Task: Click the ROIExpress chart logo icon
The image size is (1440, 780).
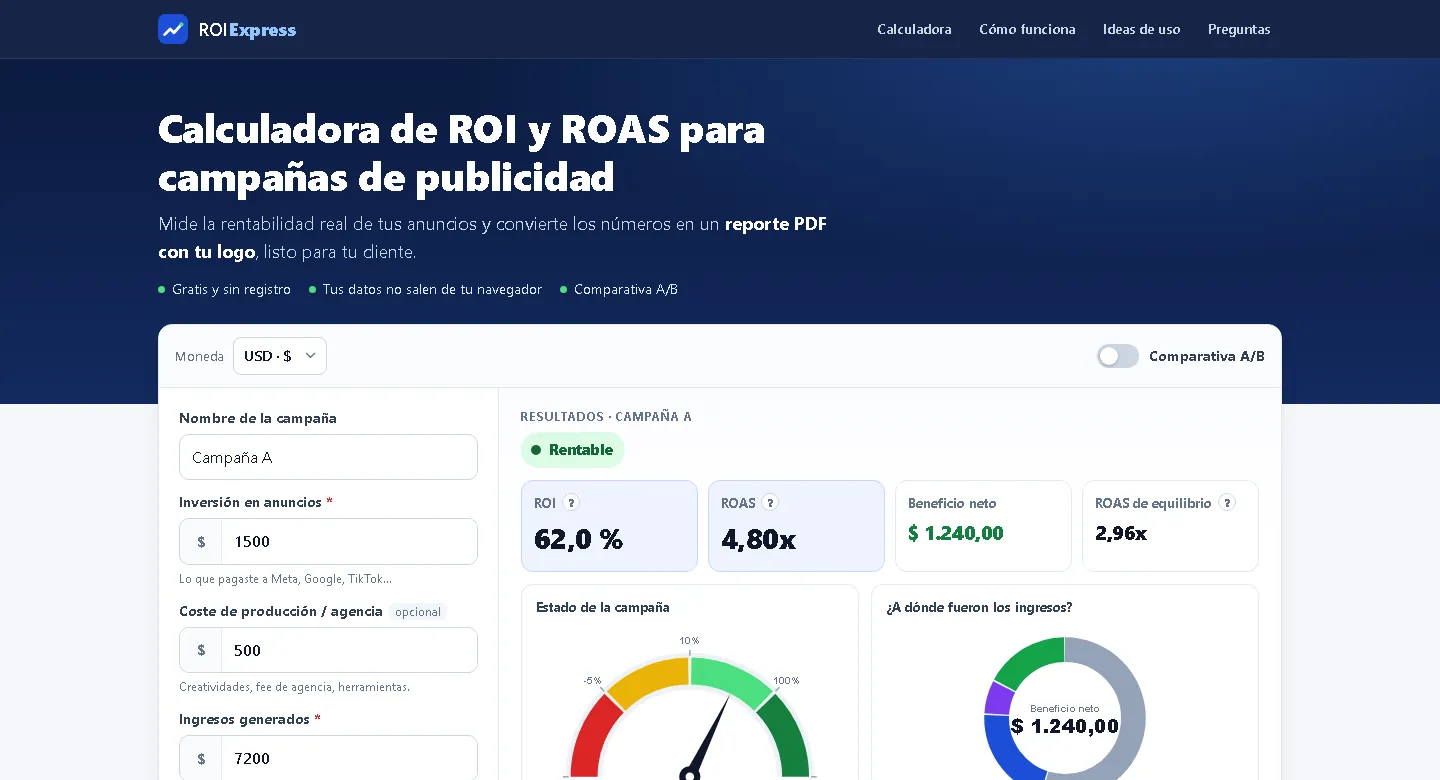Action: click(173, 29)
